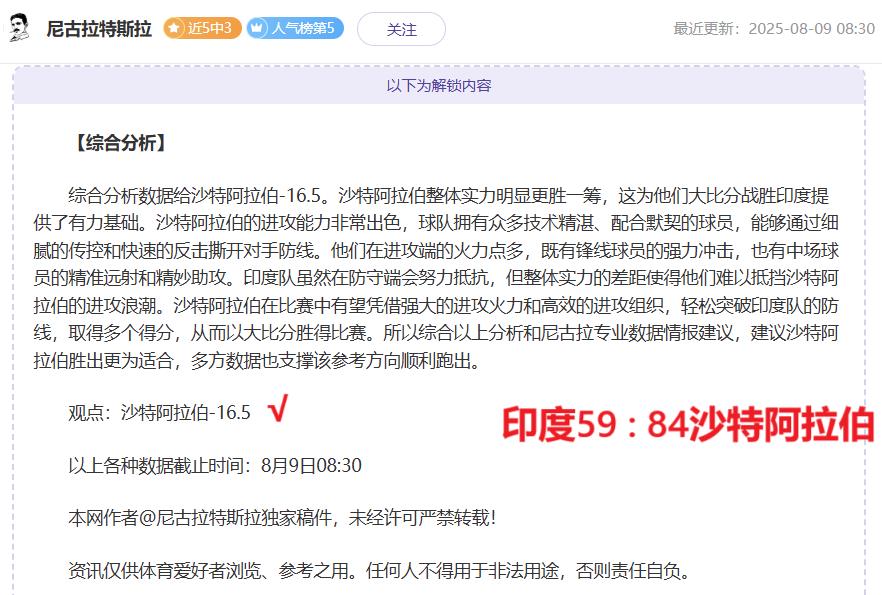Click the 【综合分析】 heading

coord(120,143)
